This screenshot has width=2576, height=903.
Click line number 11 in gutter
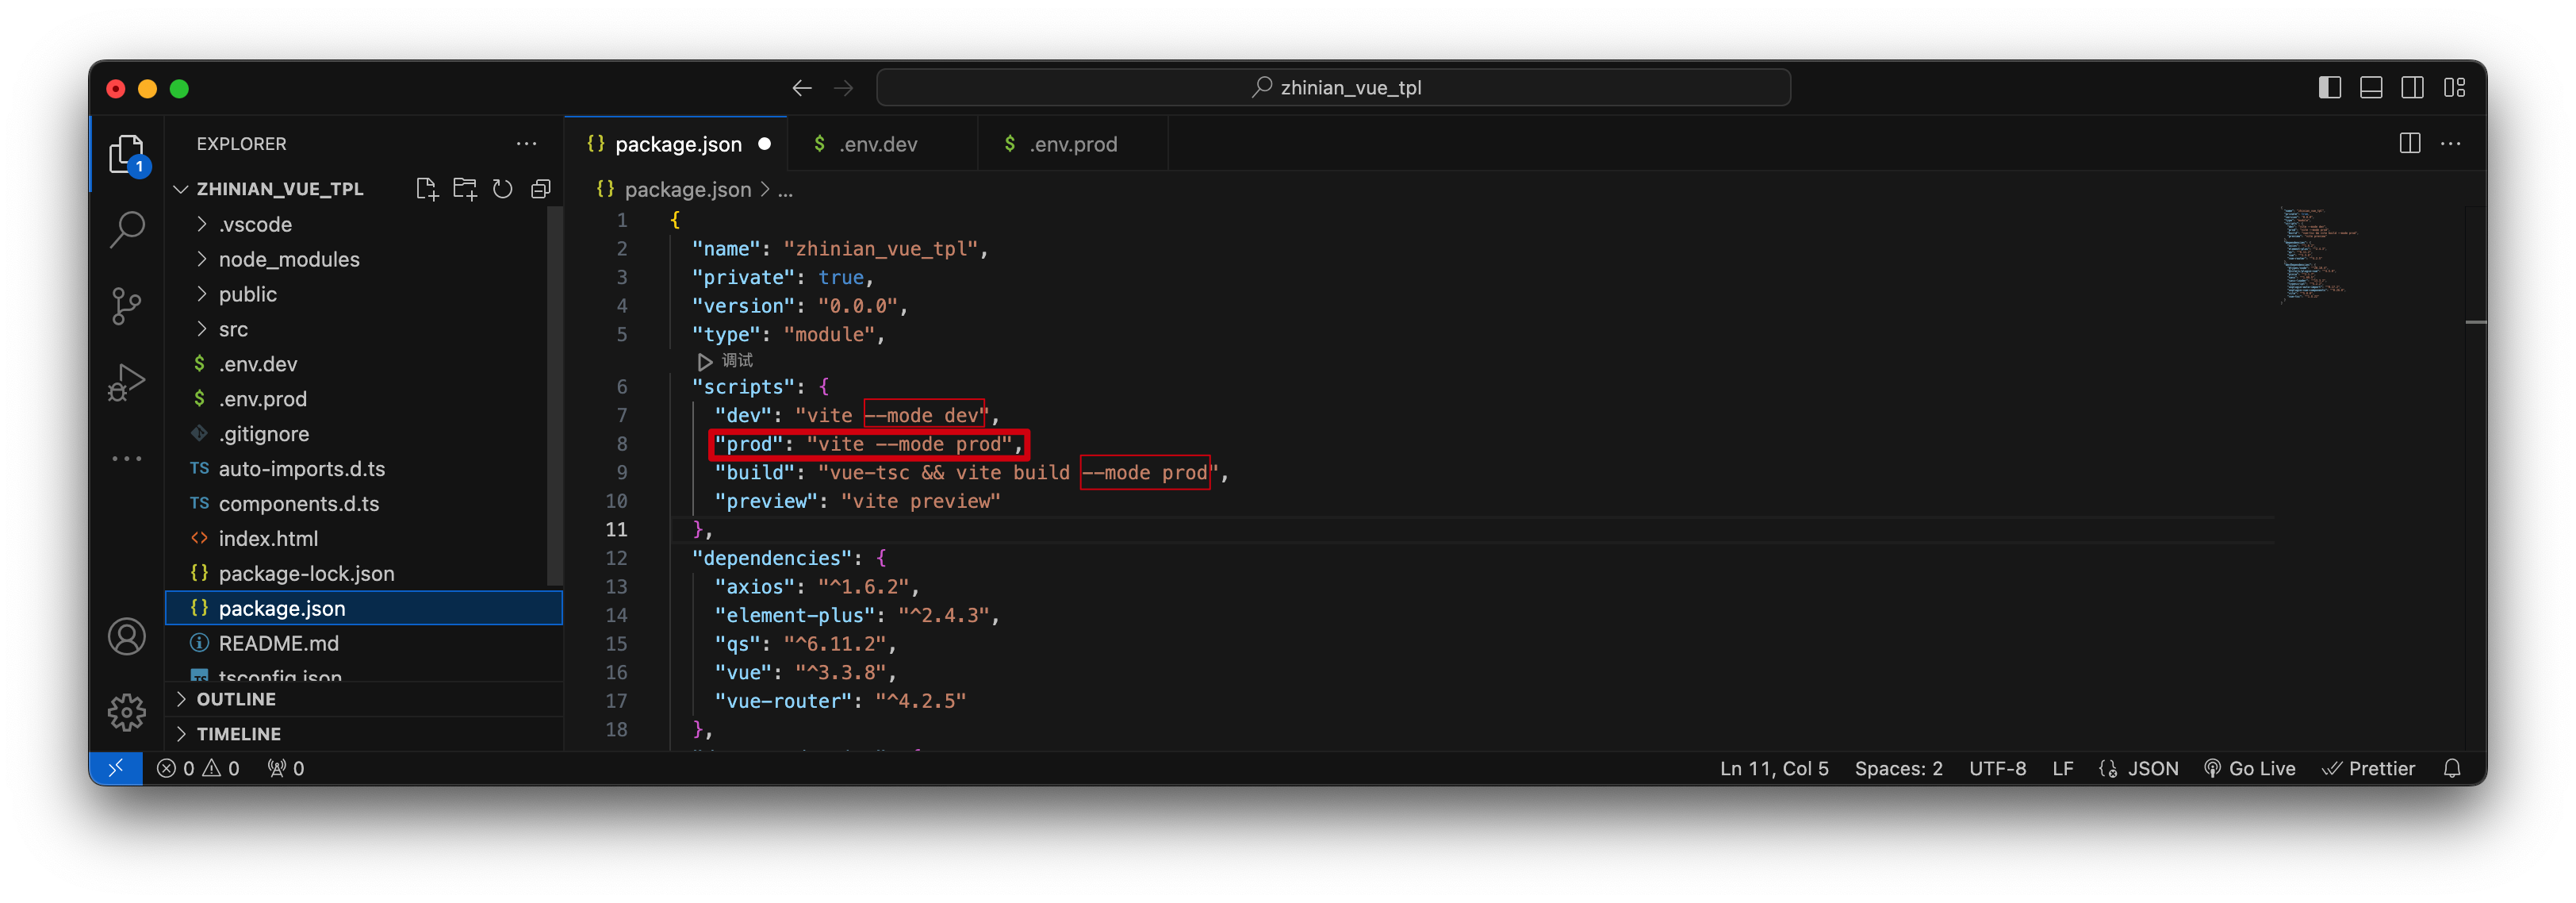tap(616, 530)
